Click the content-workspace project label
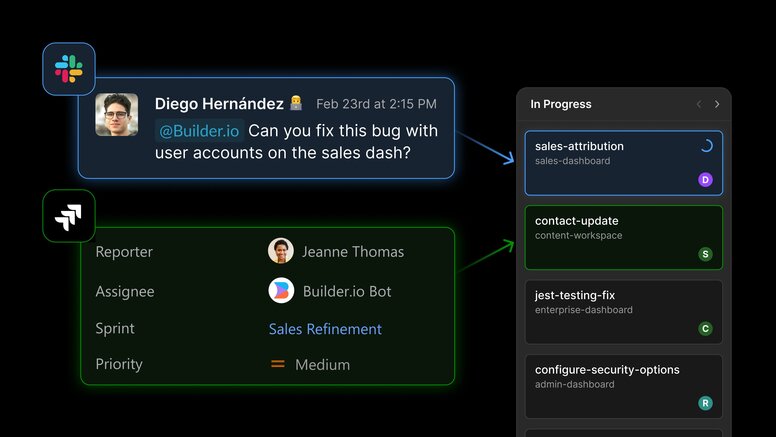The height and width of the screenshot is (437, 776). [578, 236]
